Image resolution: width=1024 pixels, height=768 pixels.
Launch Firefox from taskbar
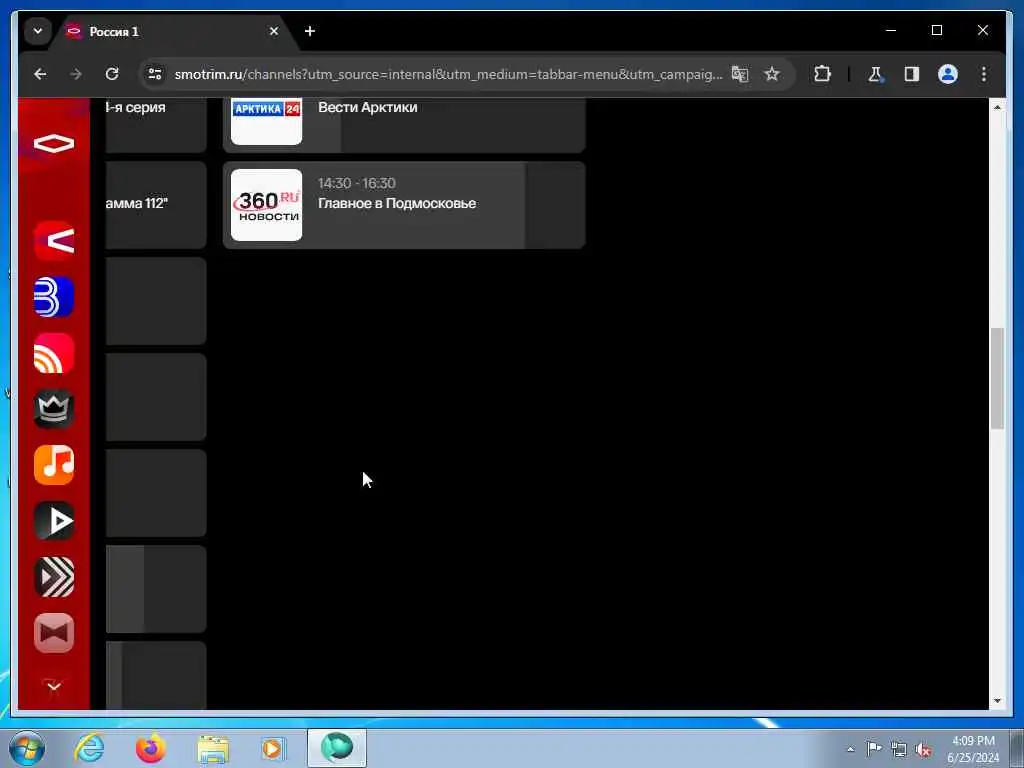pyautogui.click(x=151, y=748)
